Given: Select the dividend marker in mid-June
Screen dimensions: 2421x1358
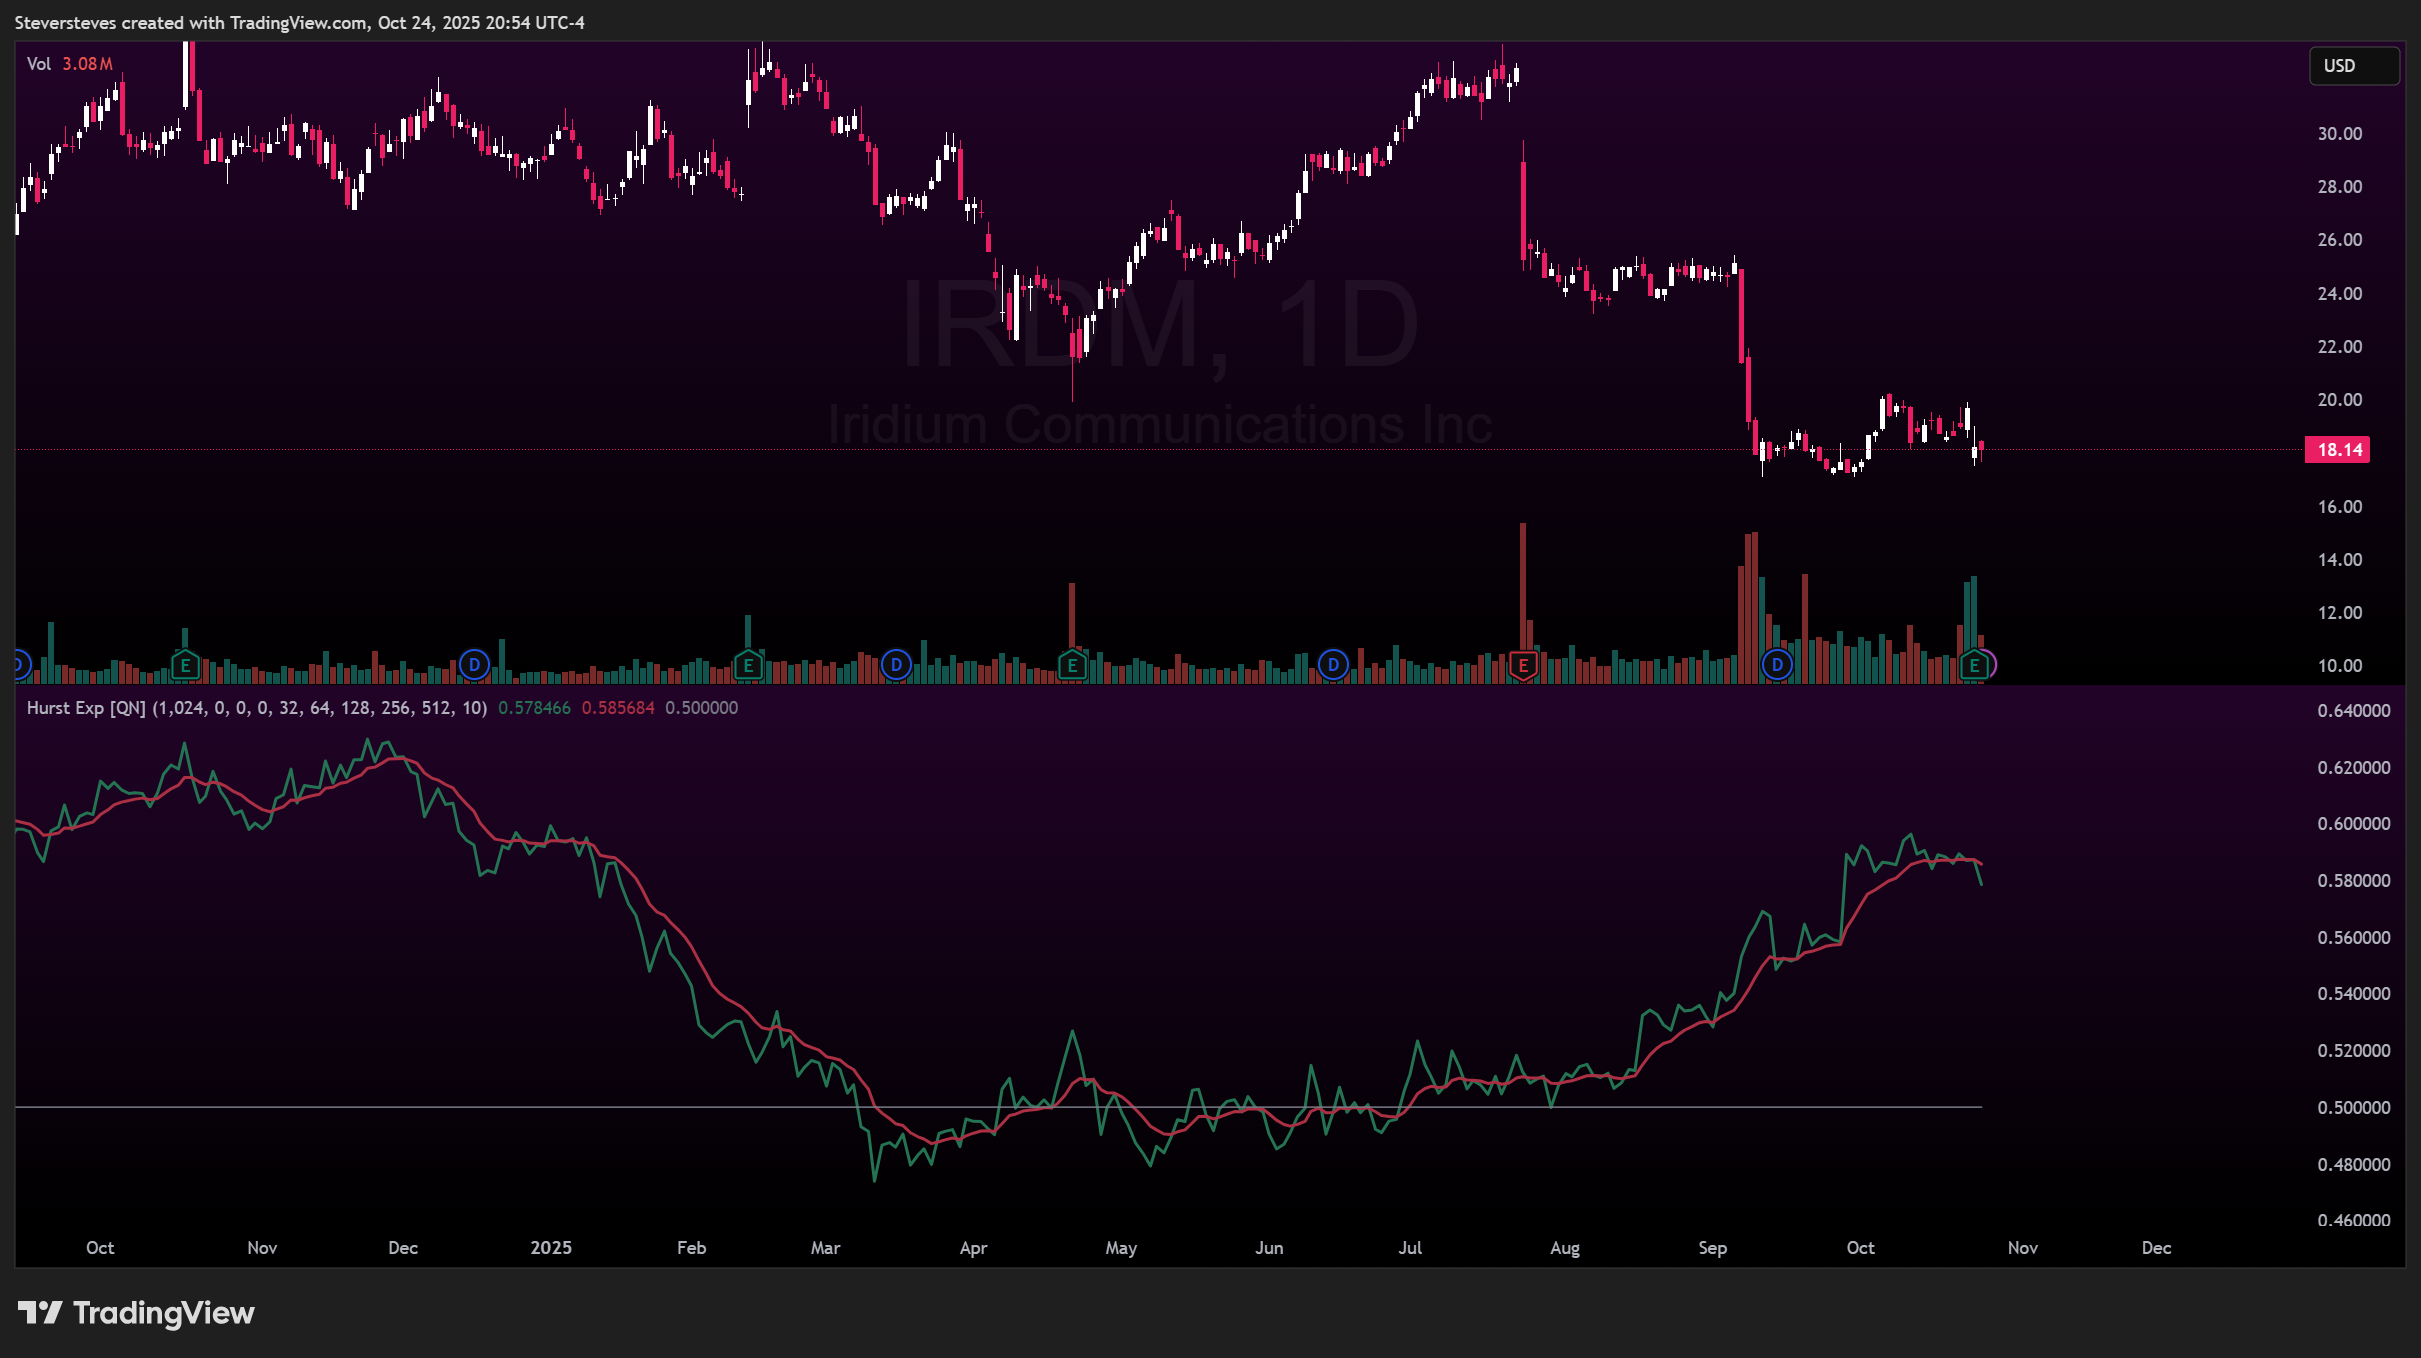Looking at the screenshot, I should click(x=1333, y=665).
